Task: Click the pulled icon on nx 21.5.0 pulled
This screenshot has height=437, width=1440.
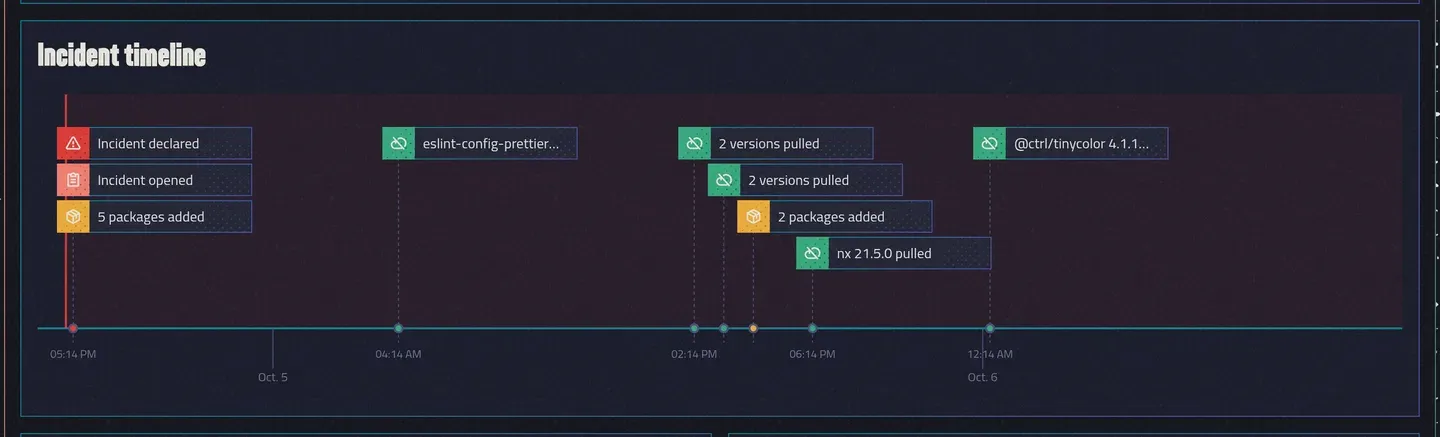Action: (x=812, y=253)
